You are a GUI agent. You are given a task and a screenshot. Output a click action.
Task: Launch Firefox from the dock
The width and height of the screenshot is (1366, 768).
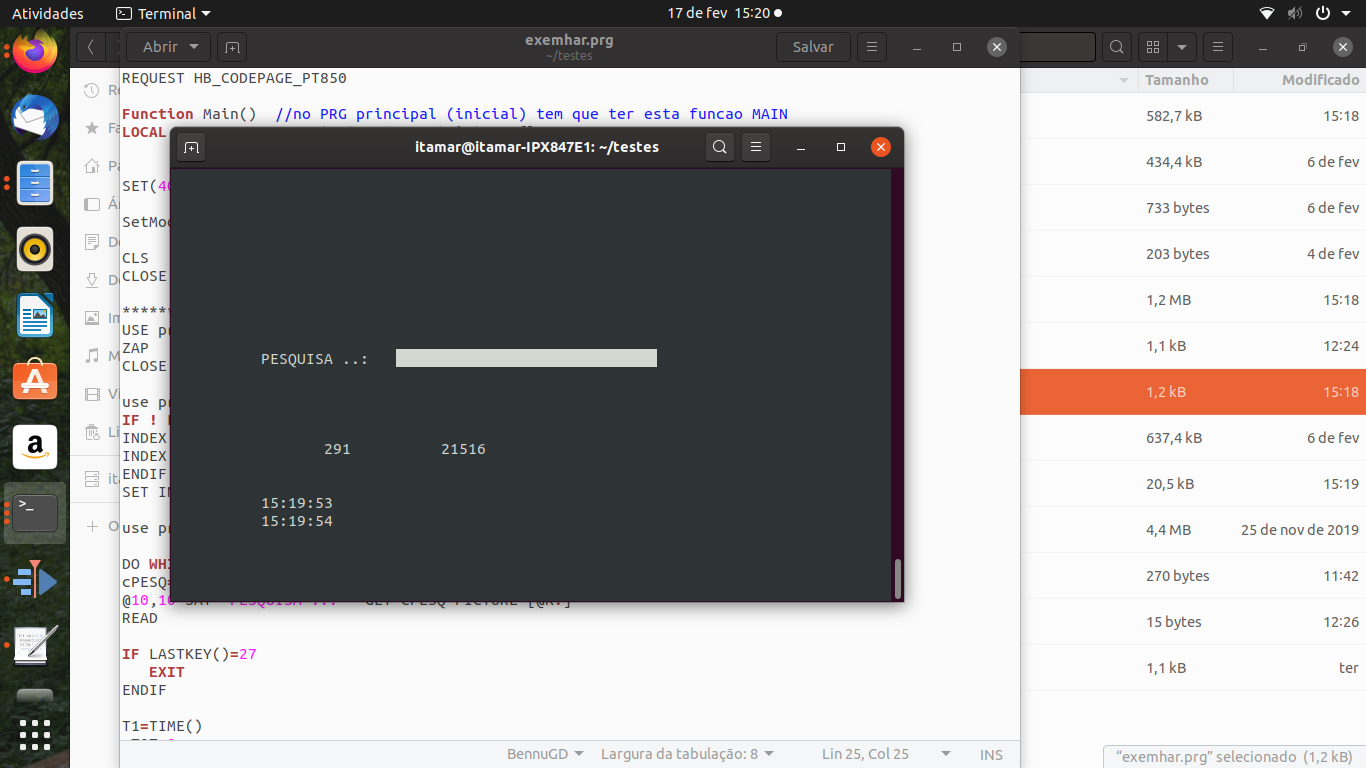click(x=35, y=52)
